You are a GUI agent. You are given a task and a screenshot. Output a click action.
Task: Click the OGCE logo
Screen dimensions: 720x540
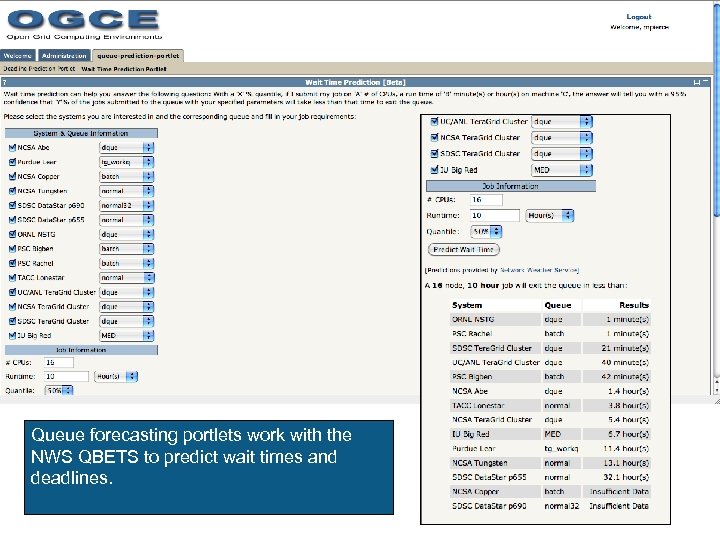[x=84, y=24]
